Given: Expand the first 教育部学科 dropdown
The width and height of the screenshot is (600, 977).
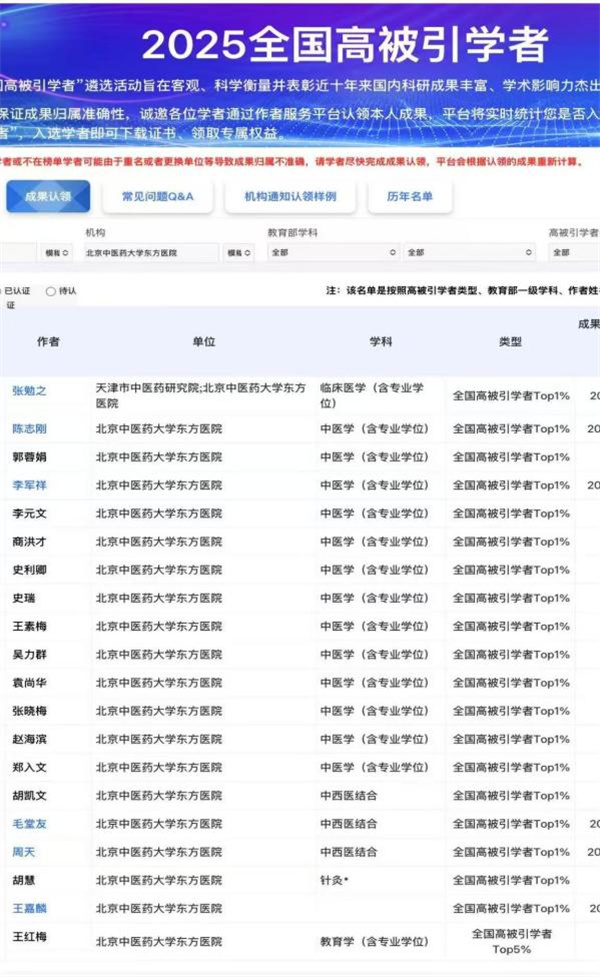Looking at the screenshot, I should coord(333,253).
